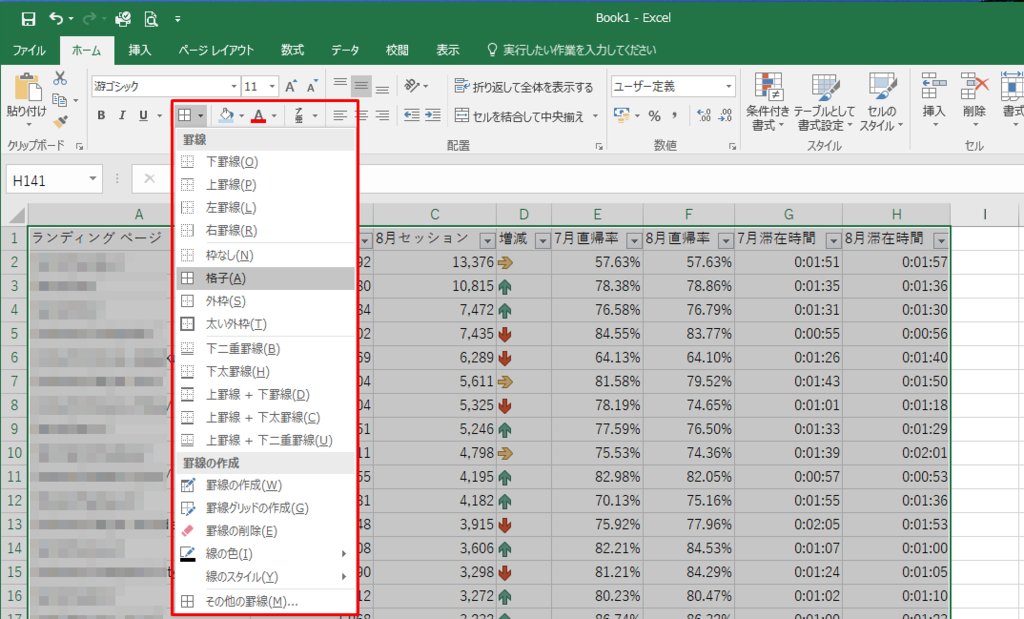Select 枠なし(N) no border option
The image size is (1024, 619).
pos(266,255)
